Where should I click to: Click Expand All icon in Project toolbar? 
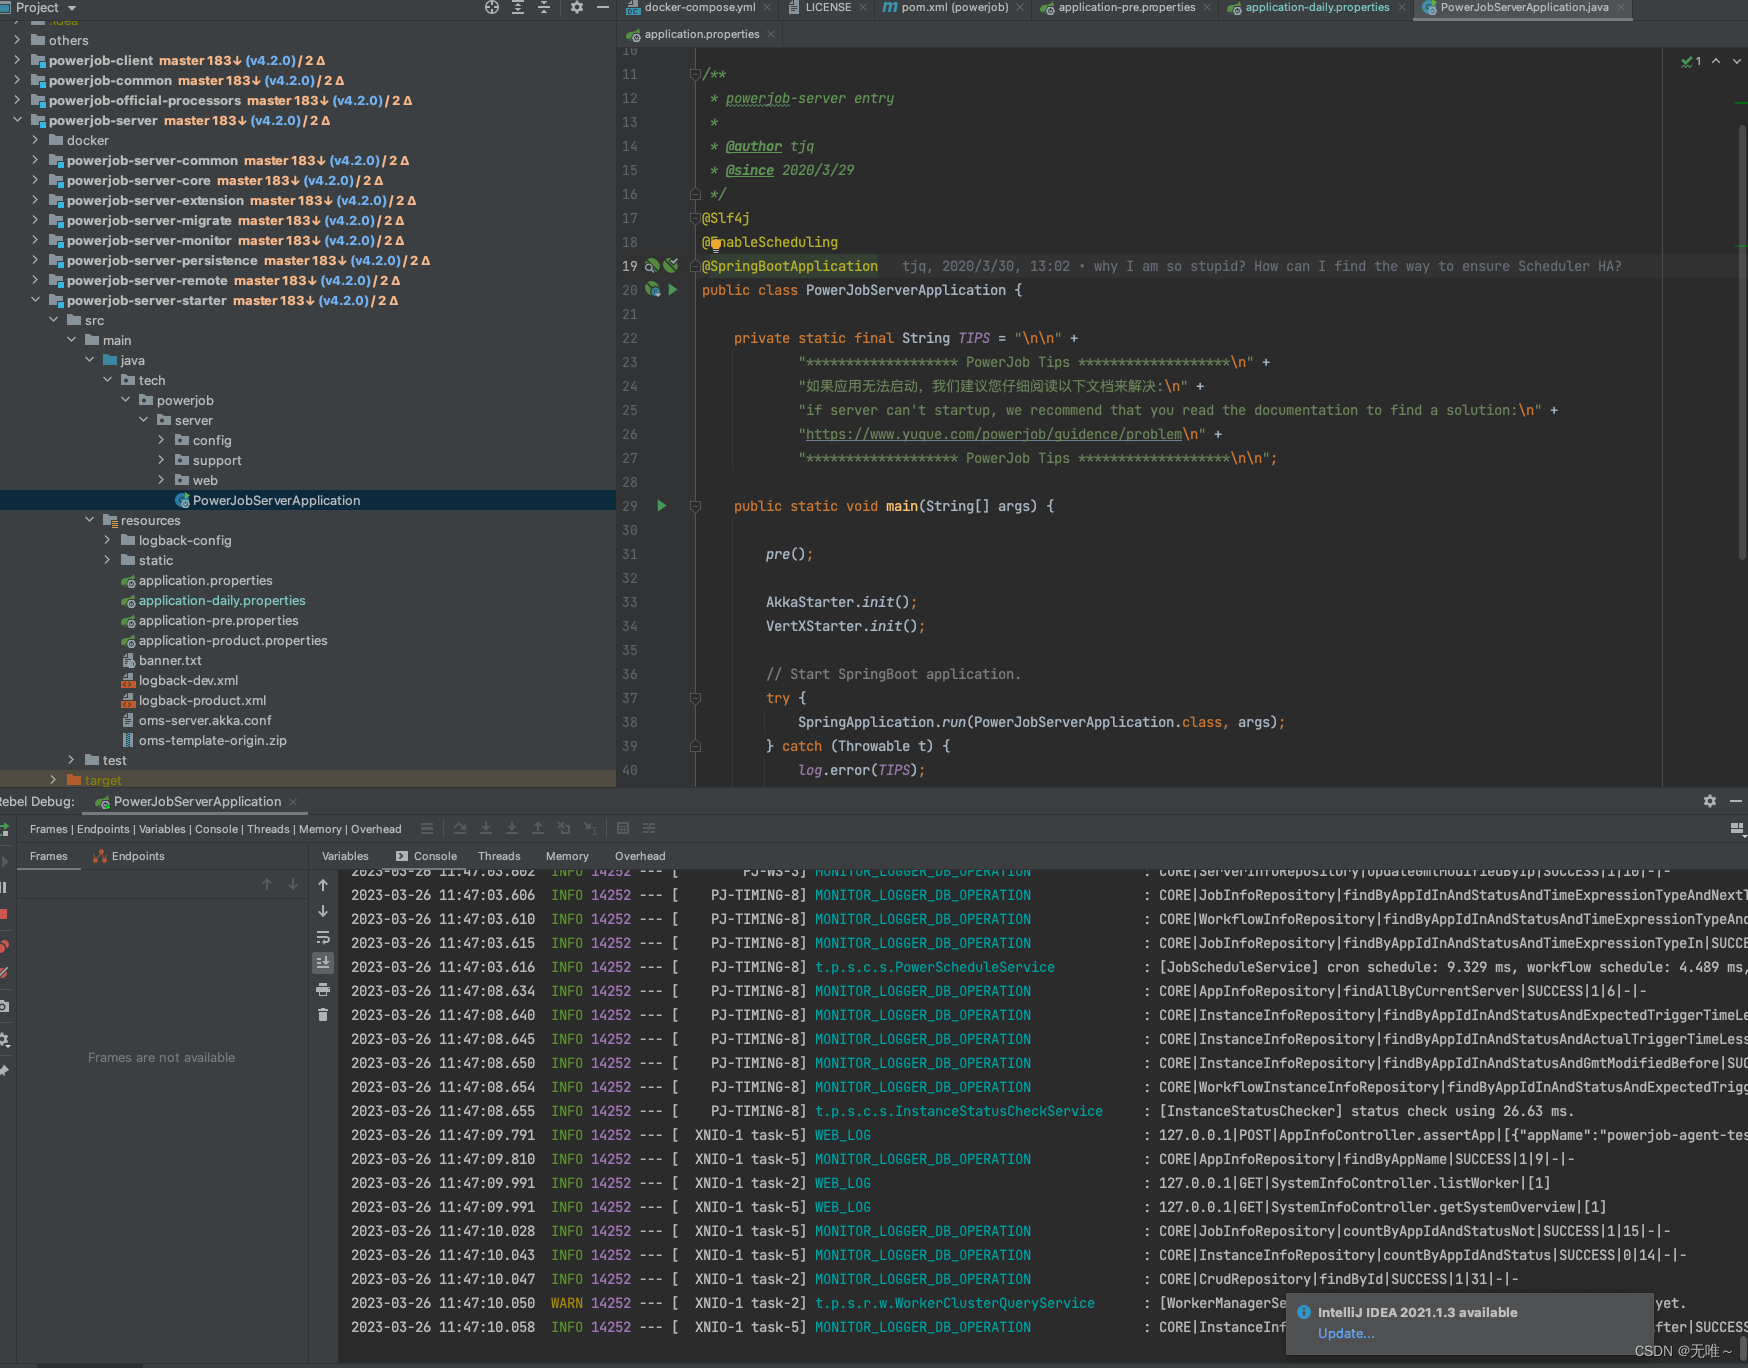(x=518, y=8)
